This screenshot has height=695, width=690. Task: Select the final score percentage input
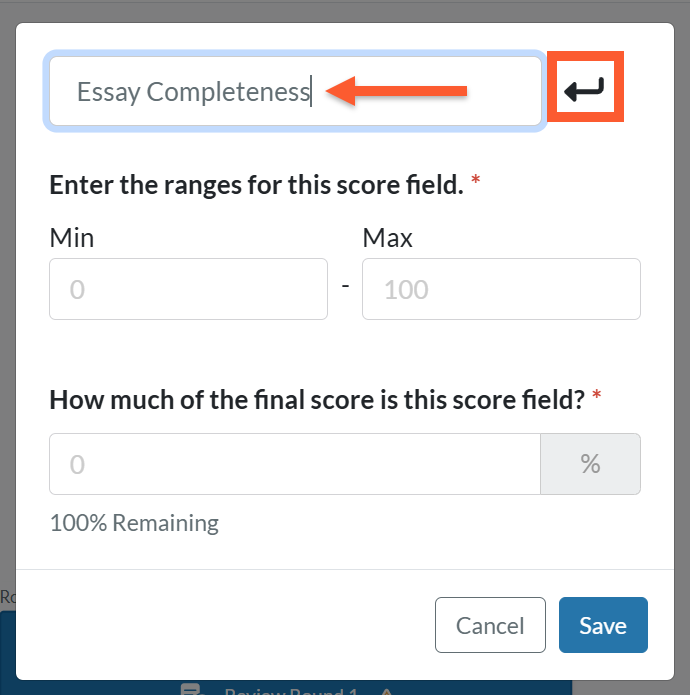tap(295, 464)
